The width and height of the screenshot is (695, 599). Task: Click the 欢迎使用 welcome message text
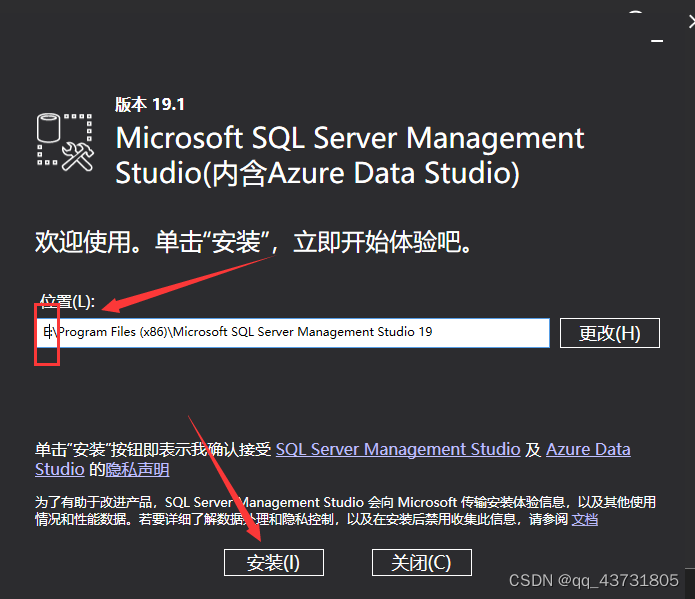(253, 242)
